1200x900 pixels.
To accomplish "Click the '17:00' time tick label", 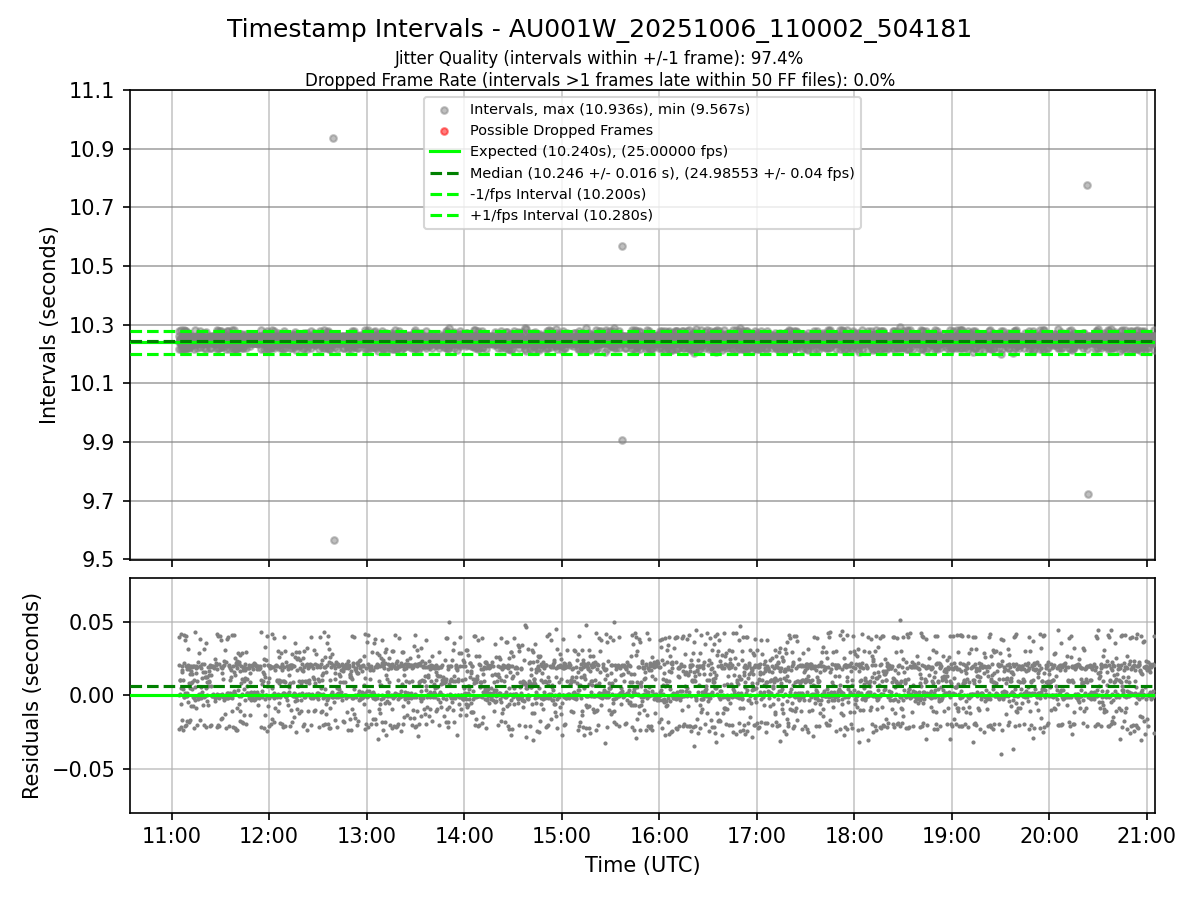I will point(756,835).
